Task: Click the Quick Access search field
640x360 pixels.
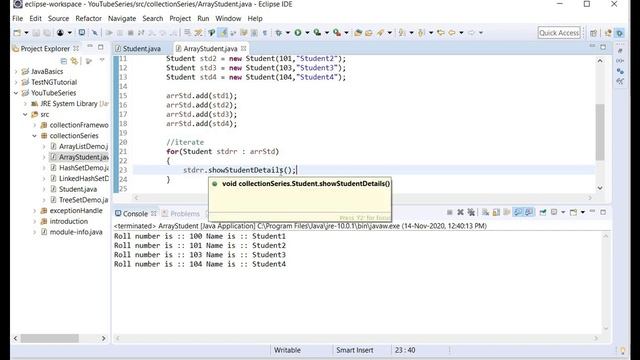Action: tap(559, 33)
